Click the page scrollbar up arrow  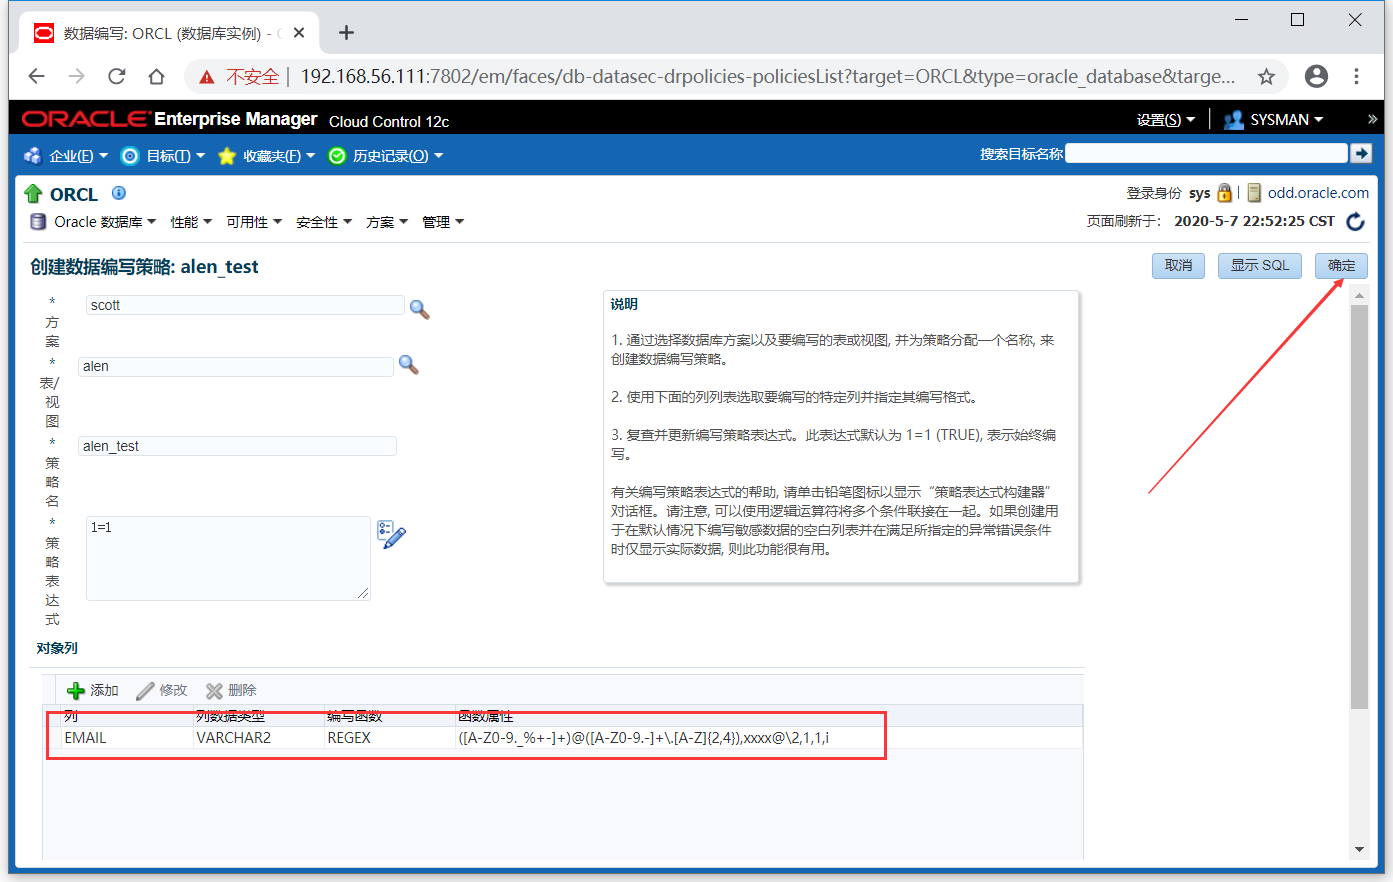pos(1359,295)
